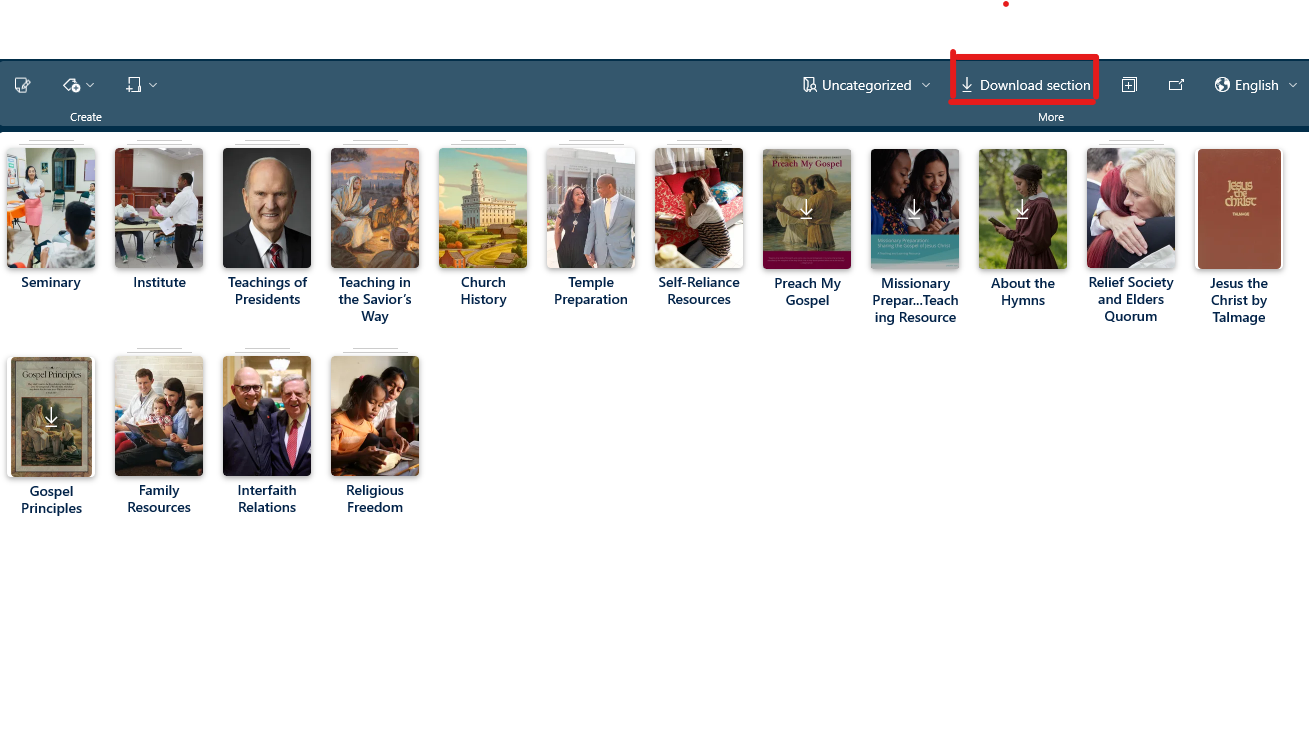
Task: Click the Self-Reliance Resources label
Action: click(x=699, y=291)
